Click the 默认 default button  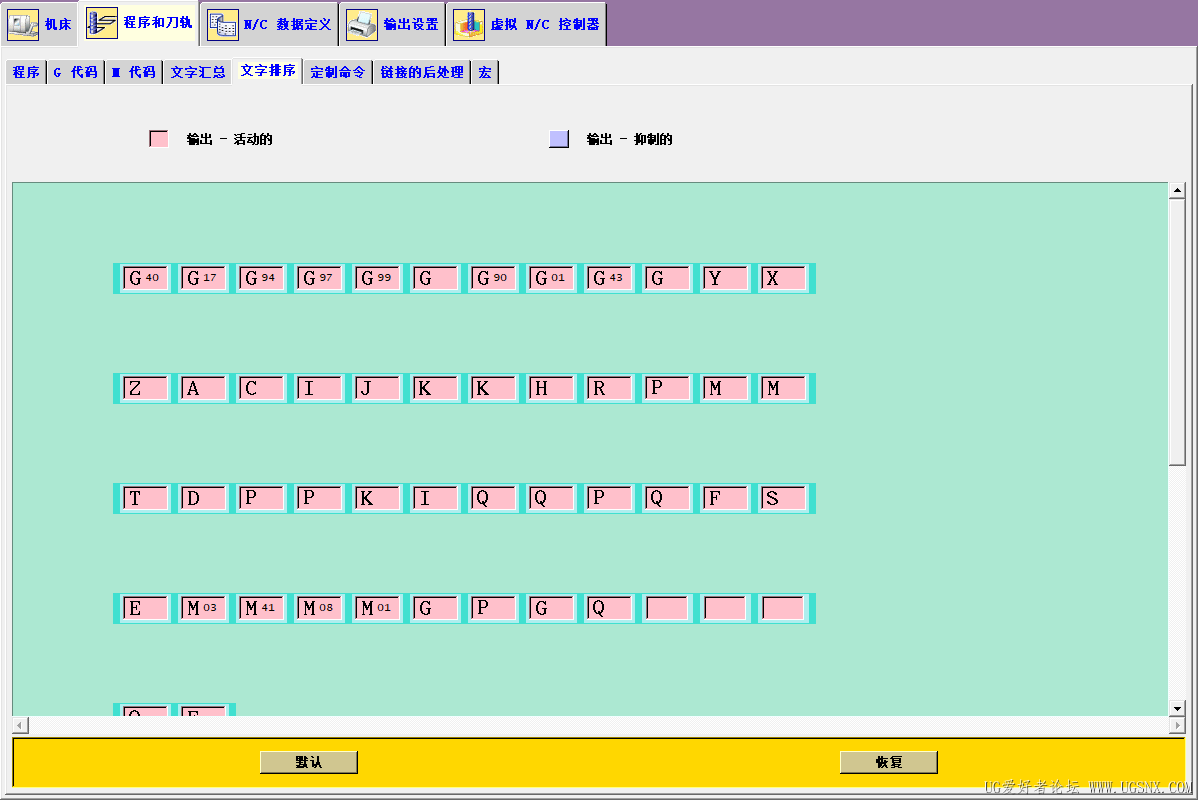[309, 762]
